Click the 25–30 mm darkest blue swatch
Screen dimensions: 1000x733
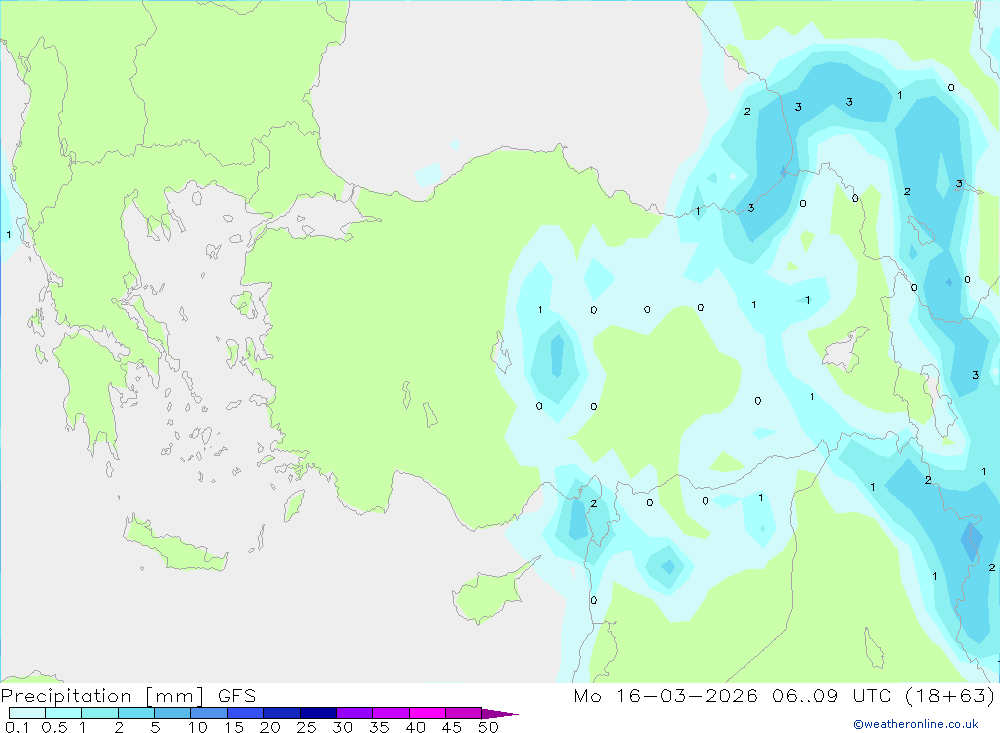click(318, 713)
